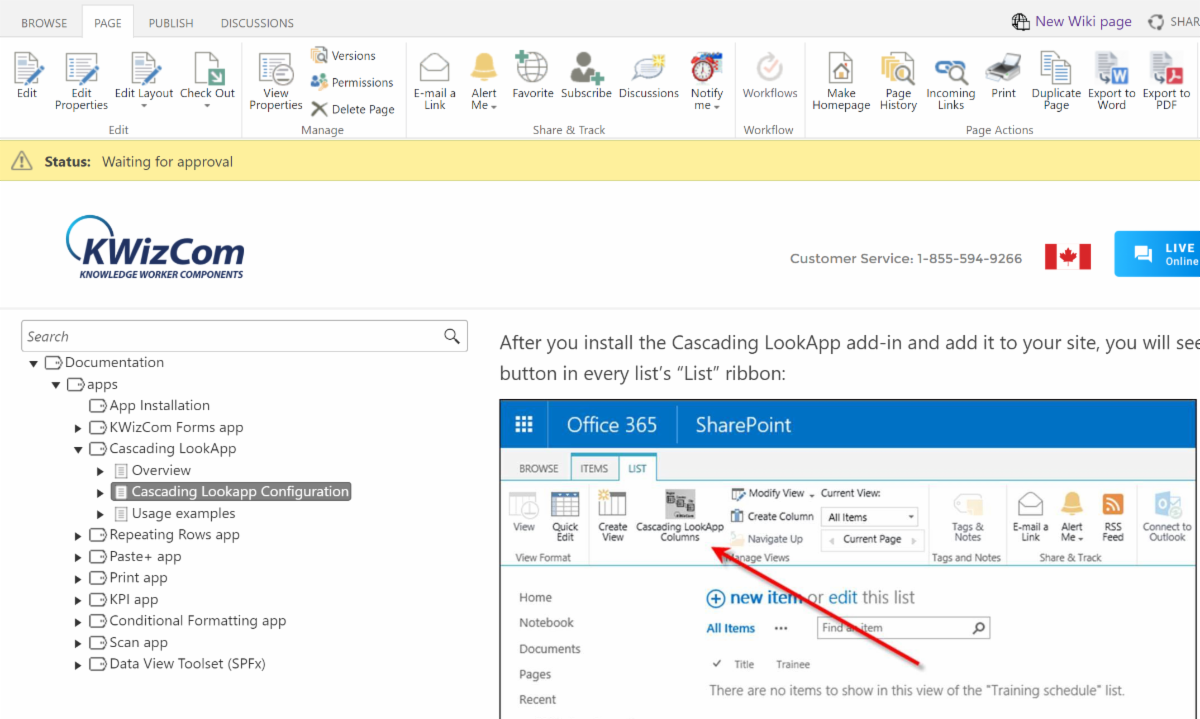This screenshot has height=719, width=1200.
Task: Click the Overview tree item
Action: coord(161,470)
